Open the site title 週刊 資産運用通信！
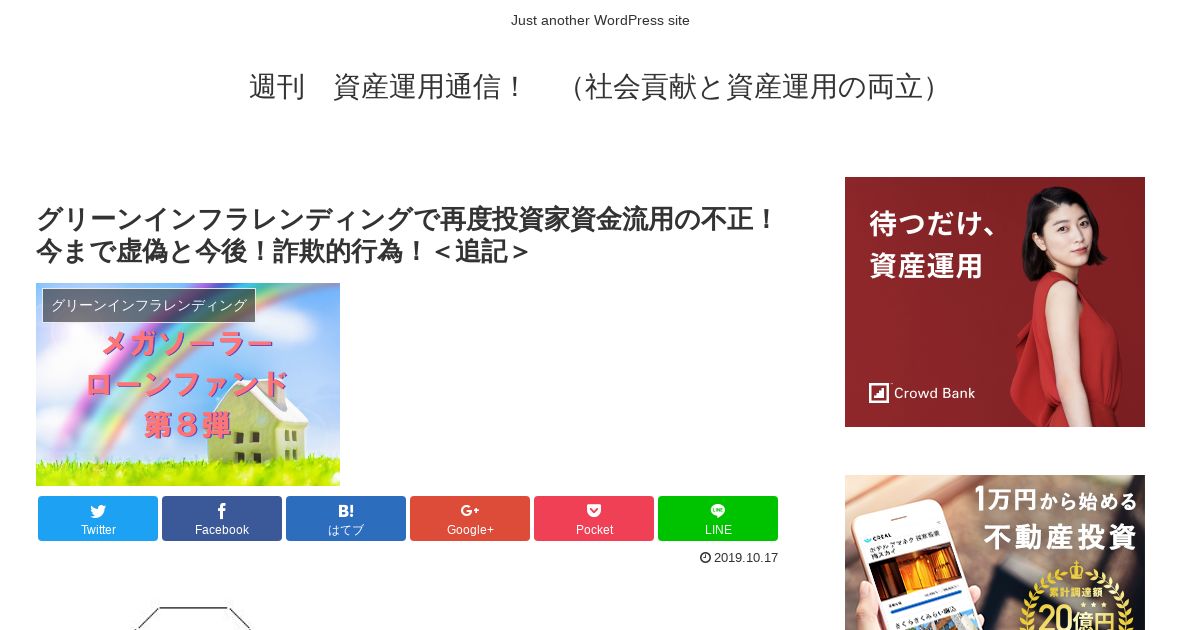This screenshot has height=630, width=1200. [599, 87]
